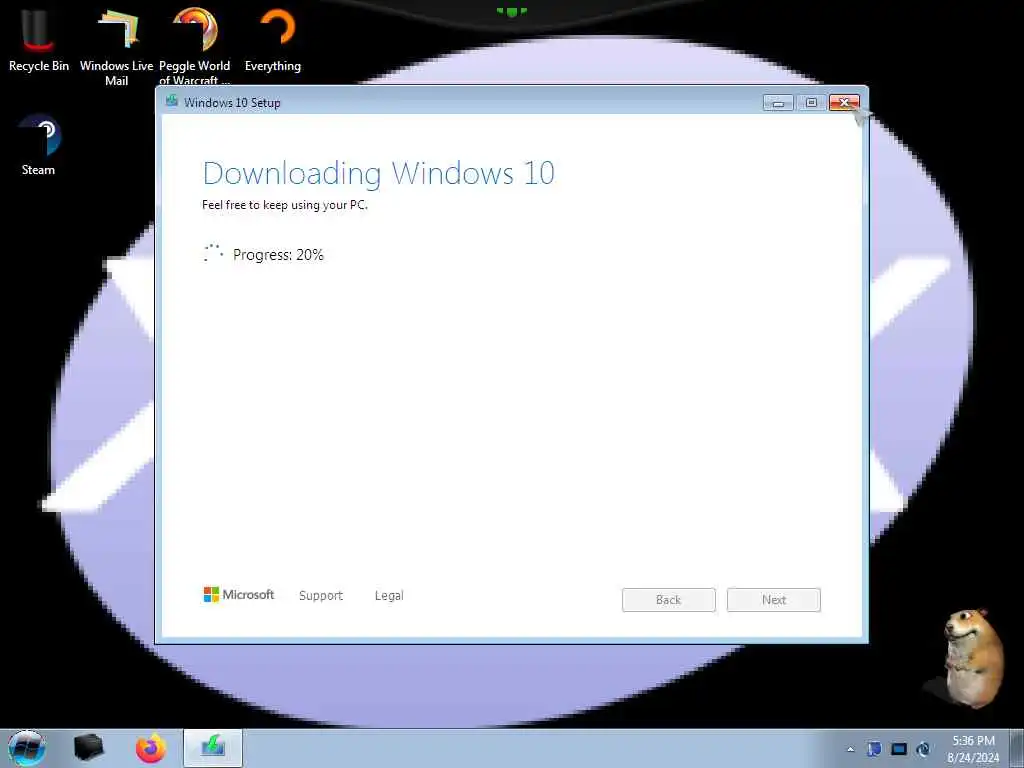Open the Windows Start menu orb
Viewport: 1024px width, 768px height.
pos(27,748)
